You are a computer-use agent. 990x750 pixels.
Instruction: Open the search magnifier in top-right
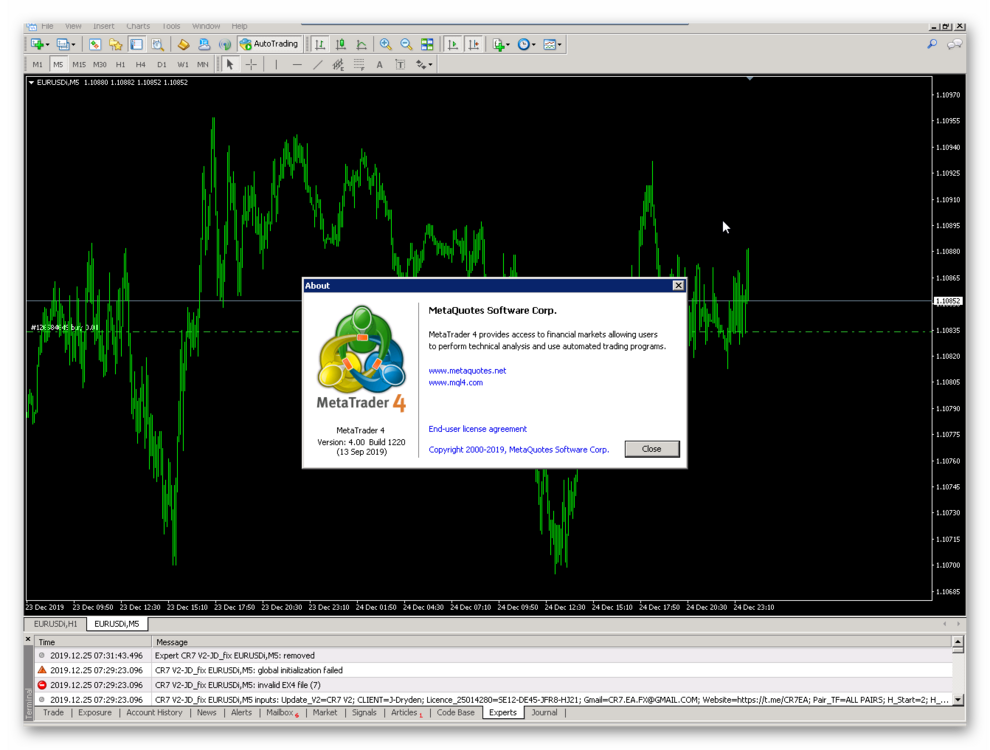click(932, 44)
